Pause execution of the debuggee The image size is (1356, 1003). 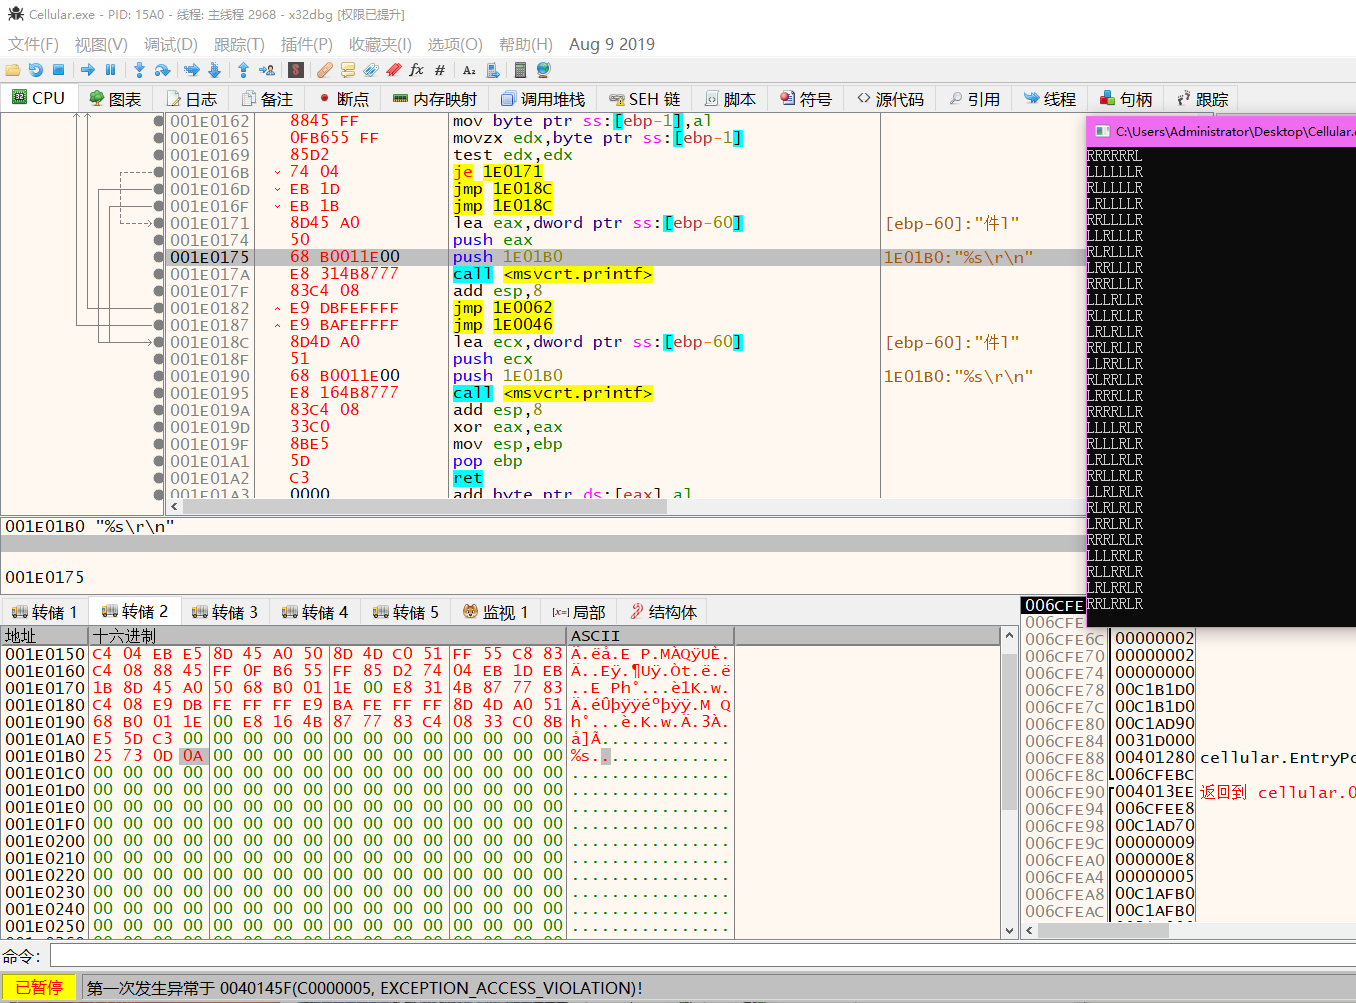click(x=110, y=70)
